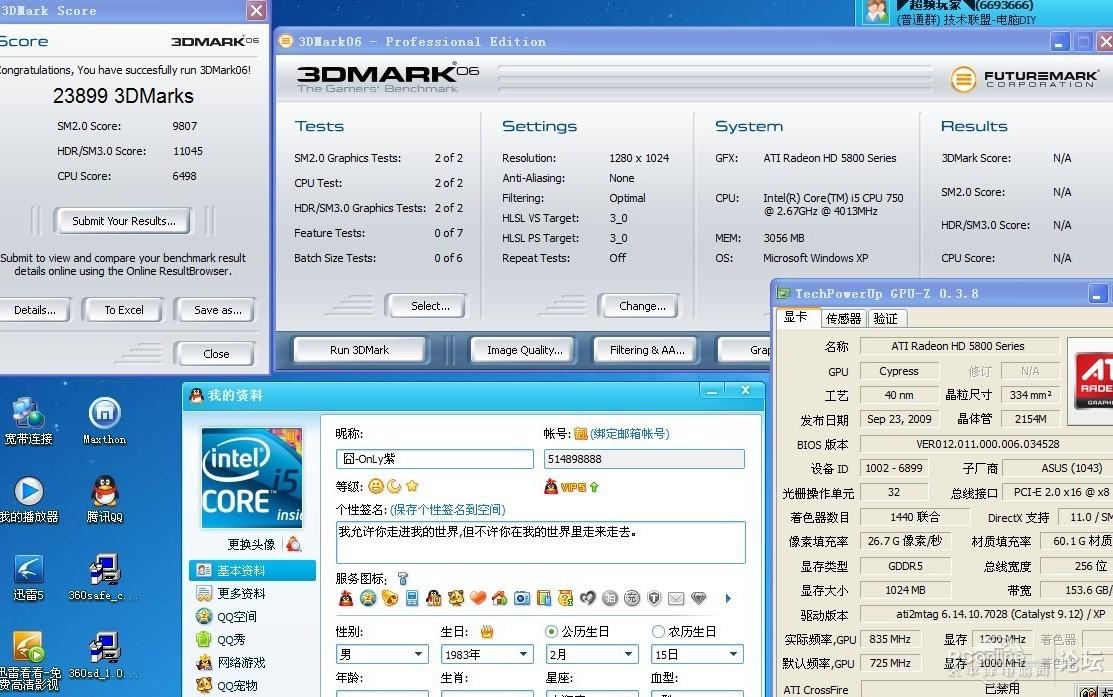Click the To Excel button
1113x697 pixels.
pyautogui.click(x=124, y=310)
